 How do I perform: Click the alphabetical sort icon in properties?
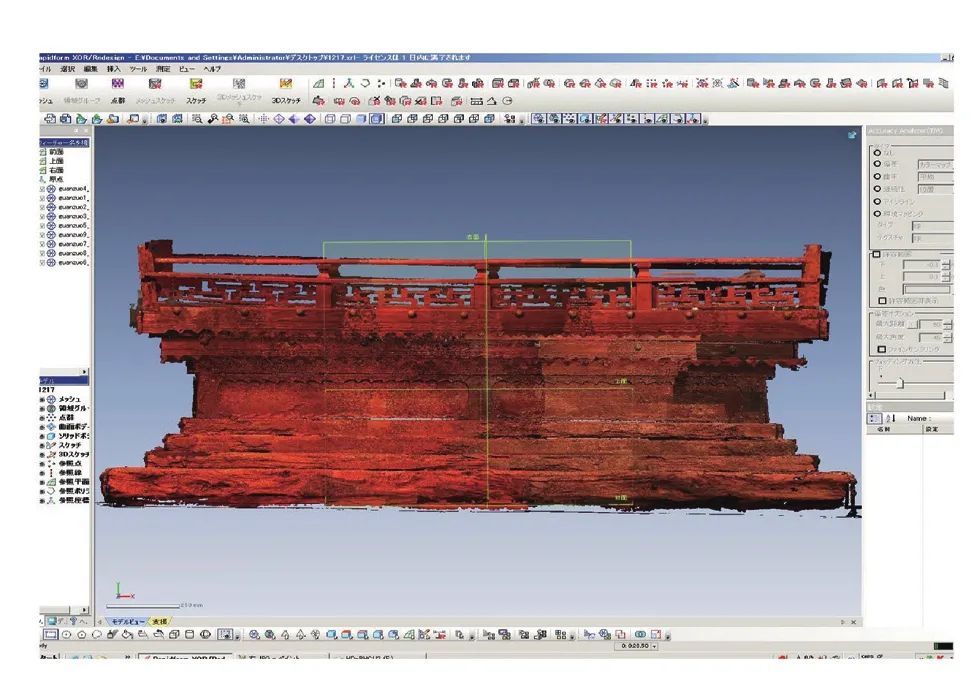click(x=890, y=418)
